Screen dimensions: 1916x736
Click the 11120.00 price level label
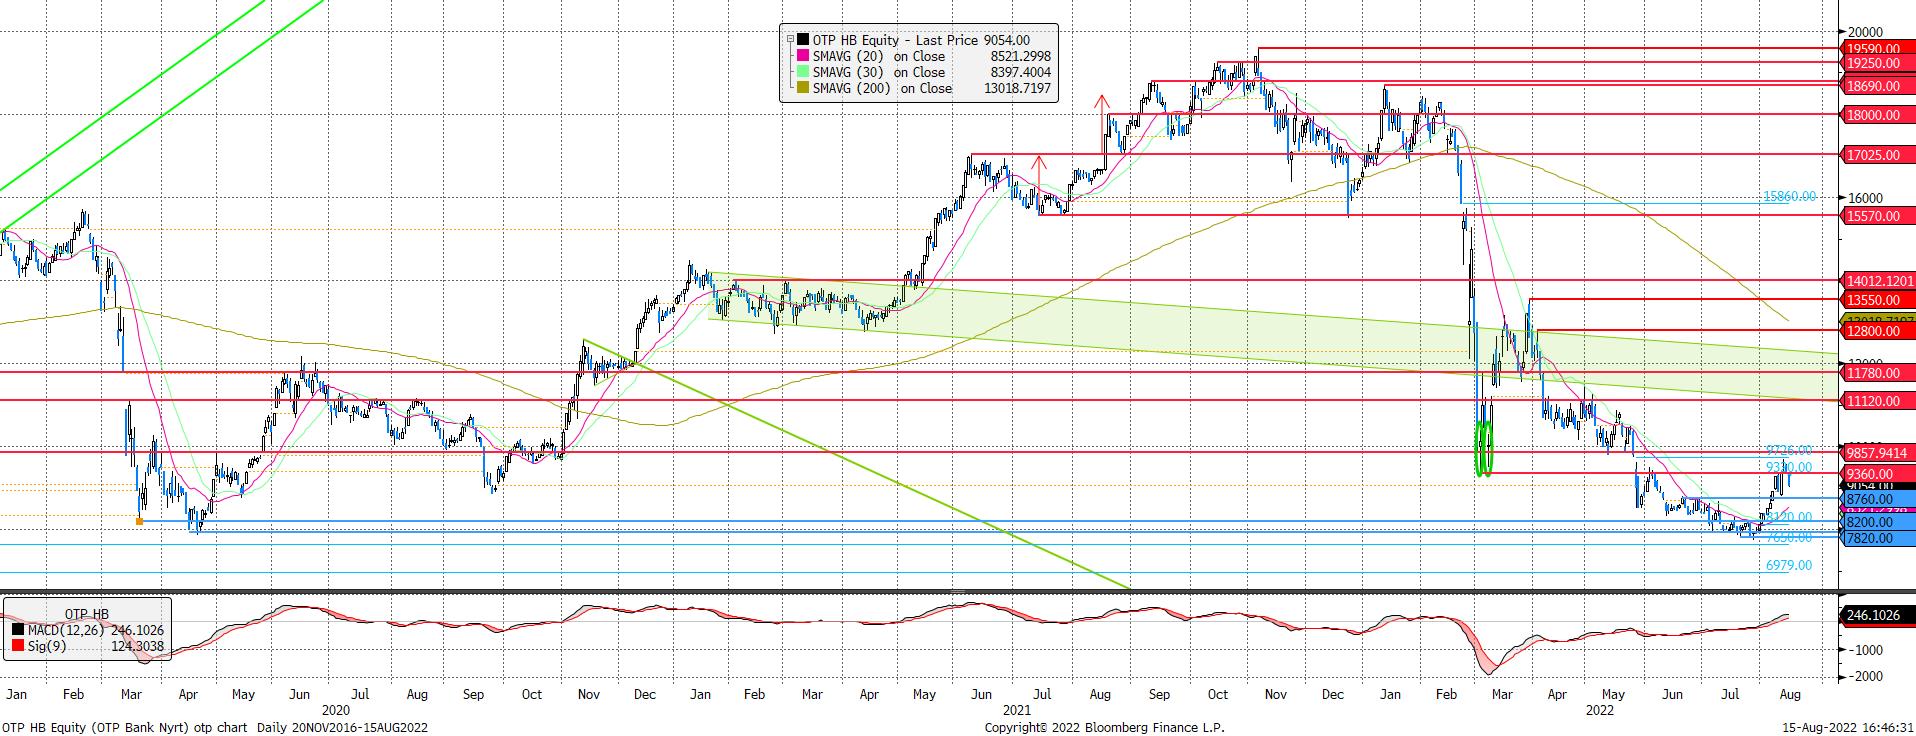[1877, 401]
